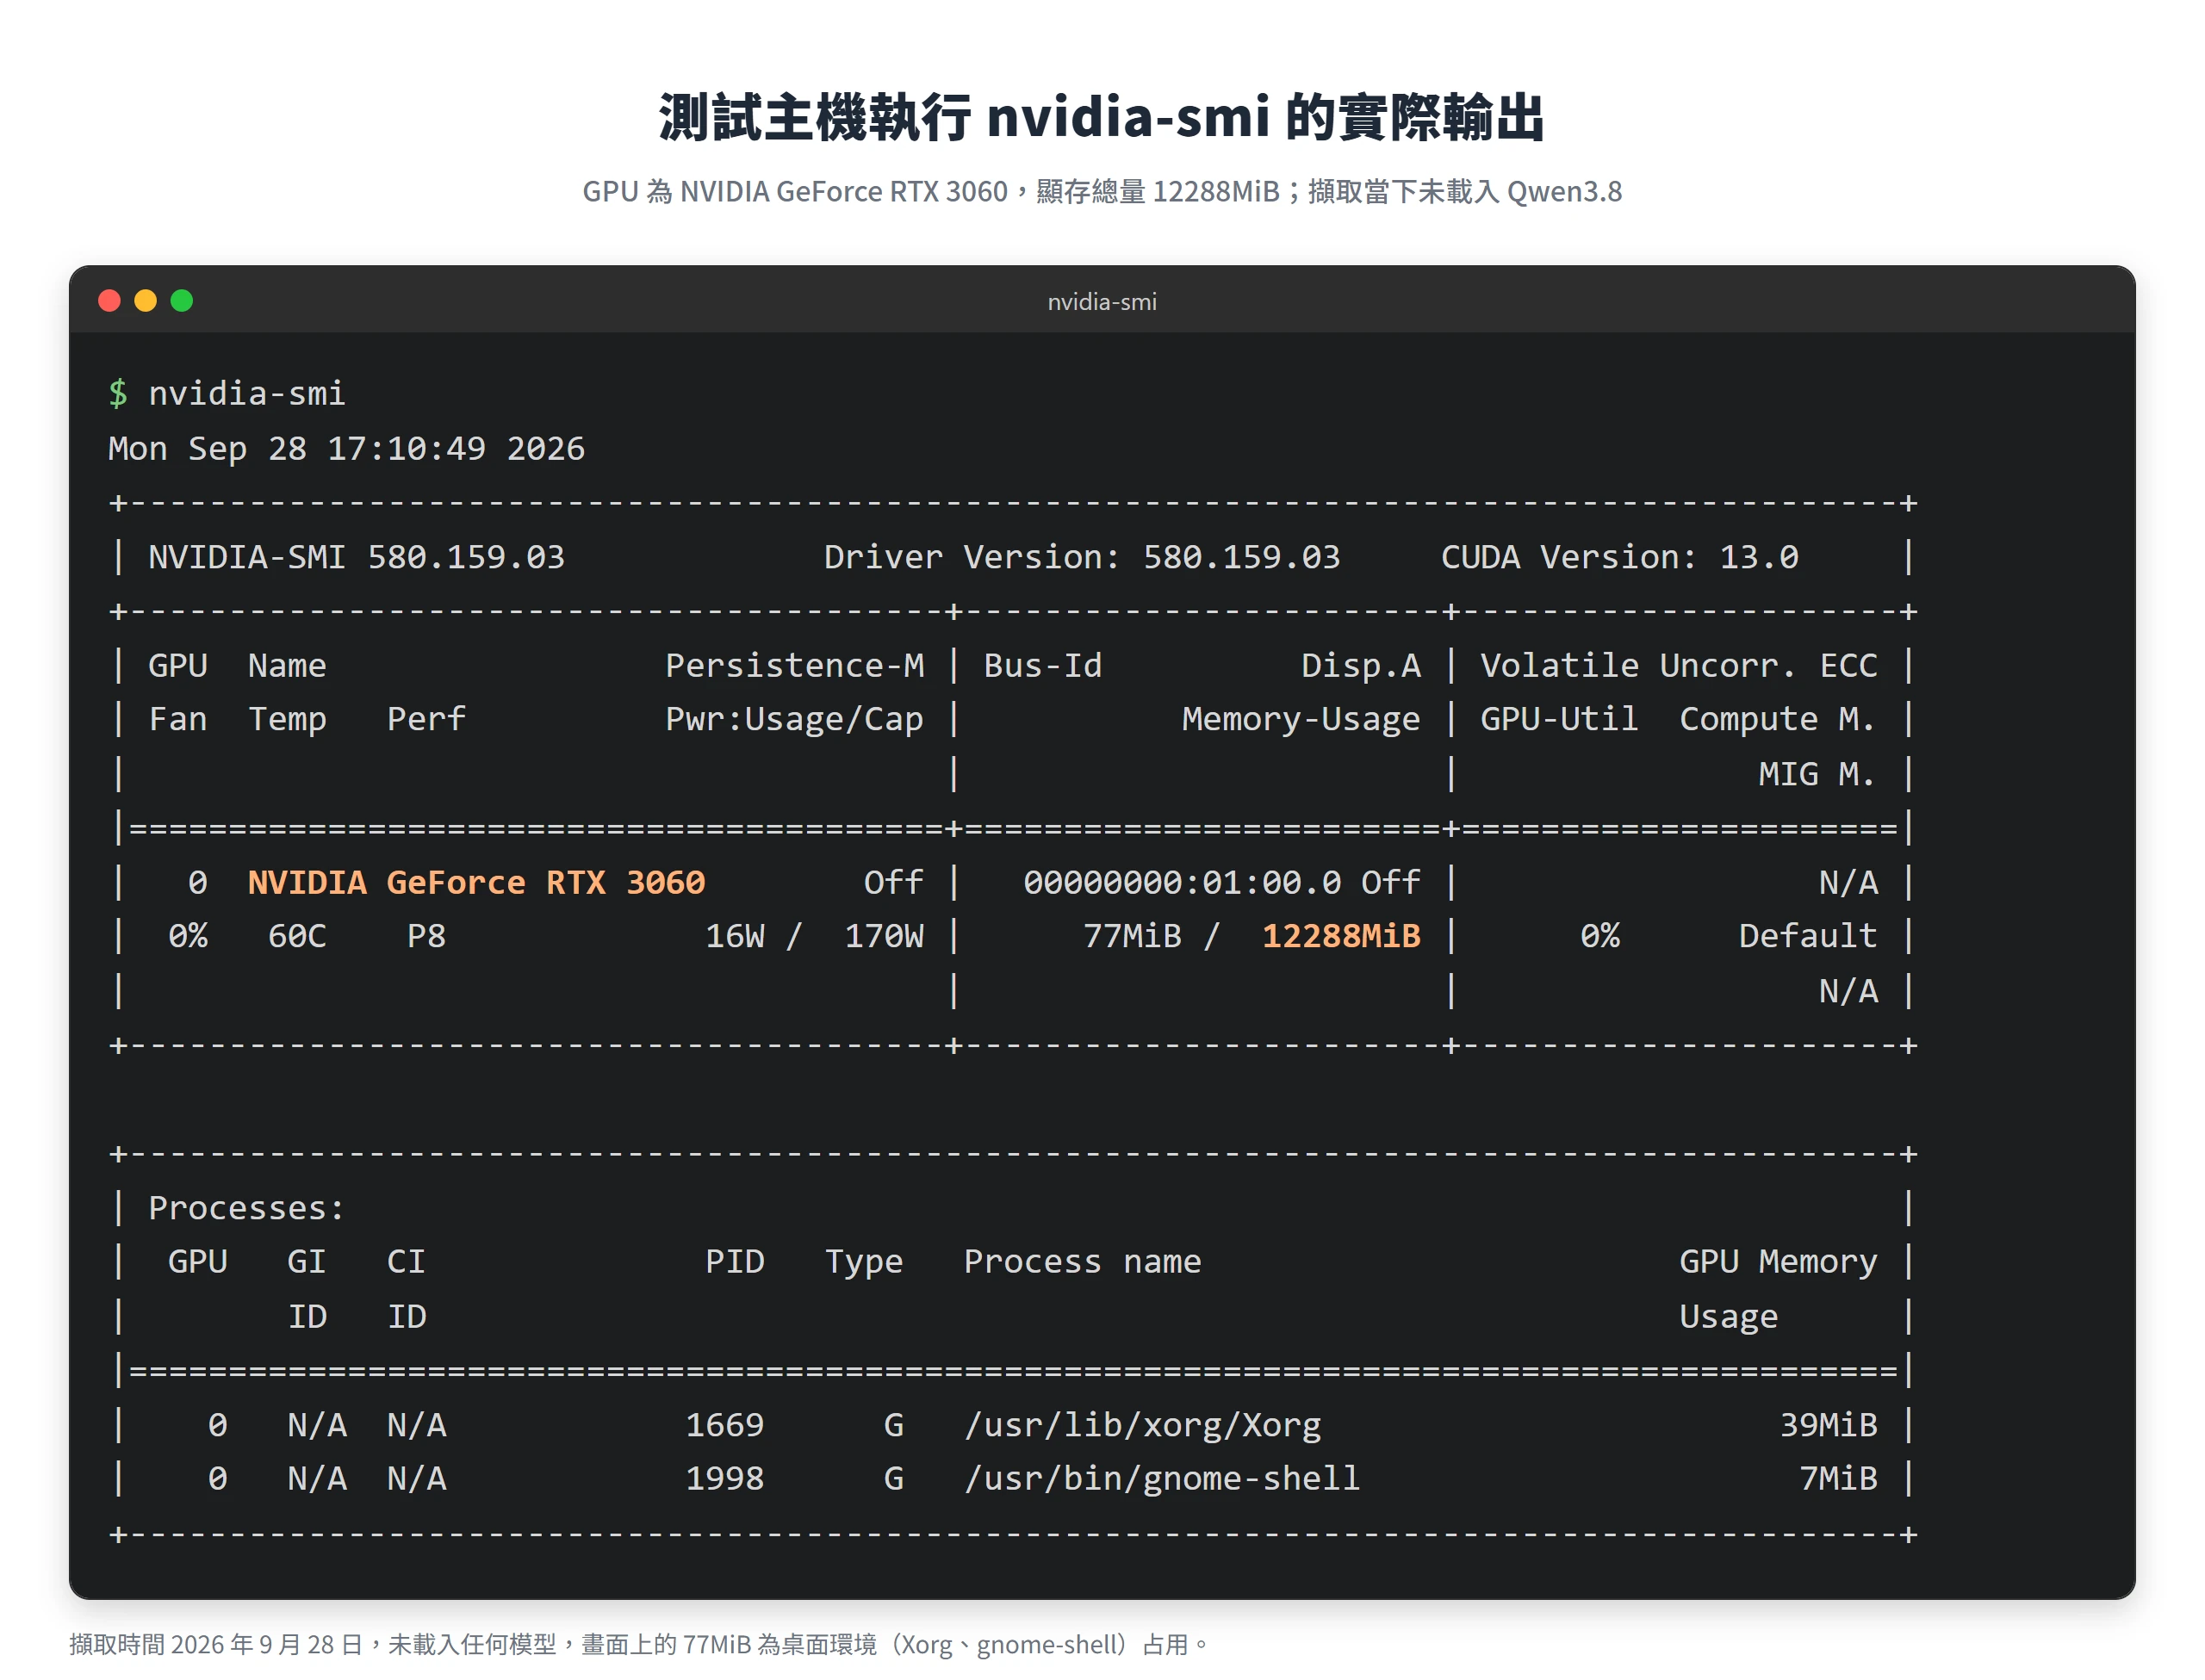Click the green maximize window button
2205x1680 pixels.
click(182, 301)
